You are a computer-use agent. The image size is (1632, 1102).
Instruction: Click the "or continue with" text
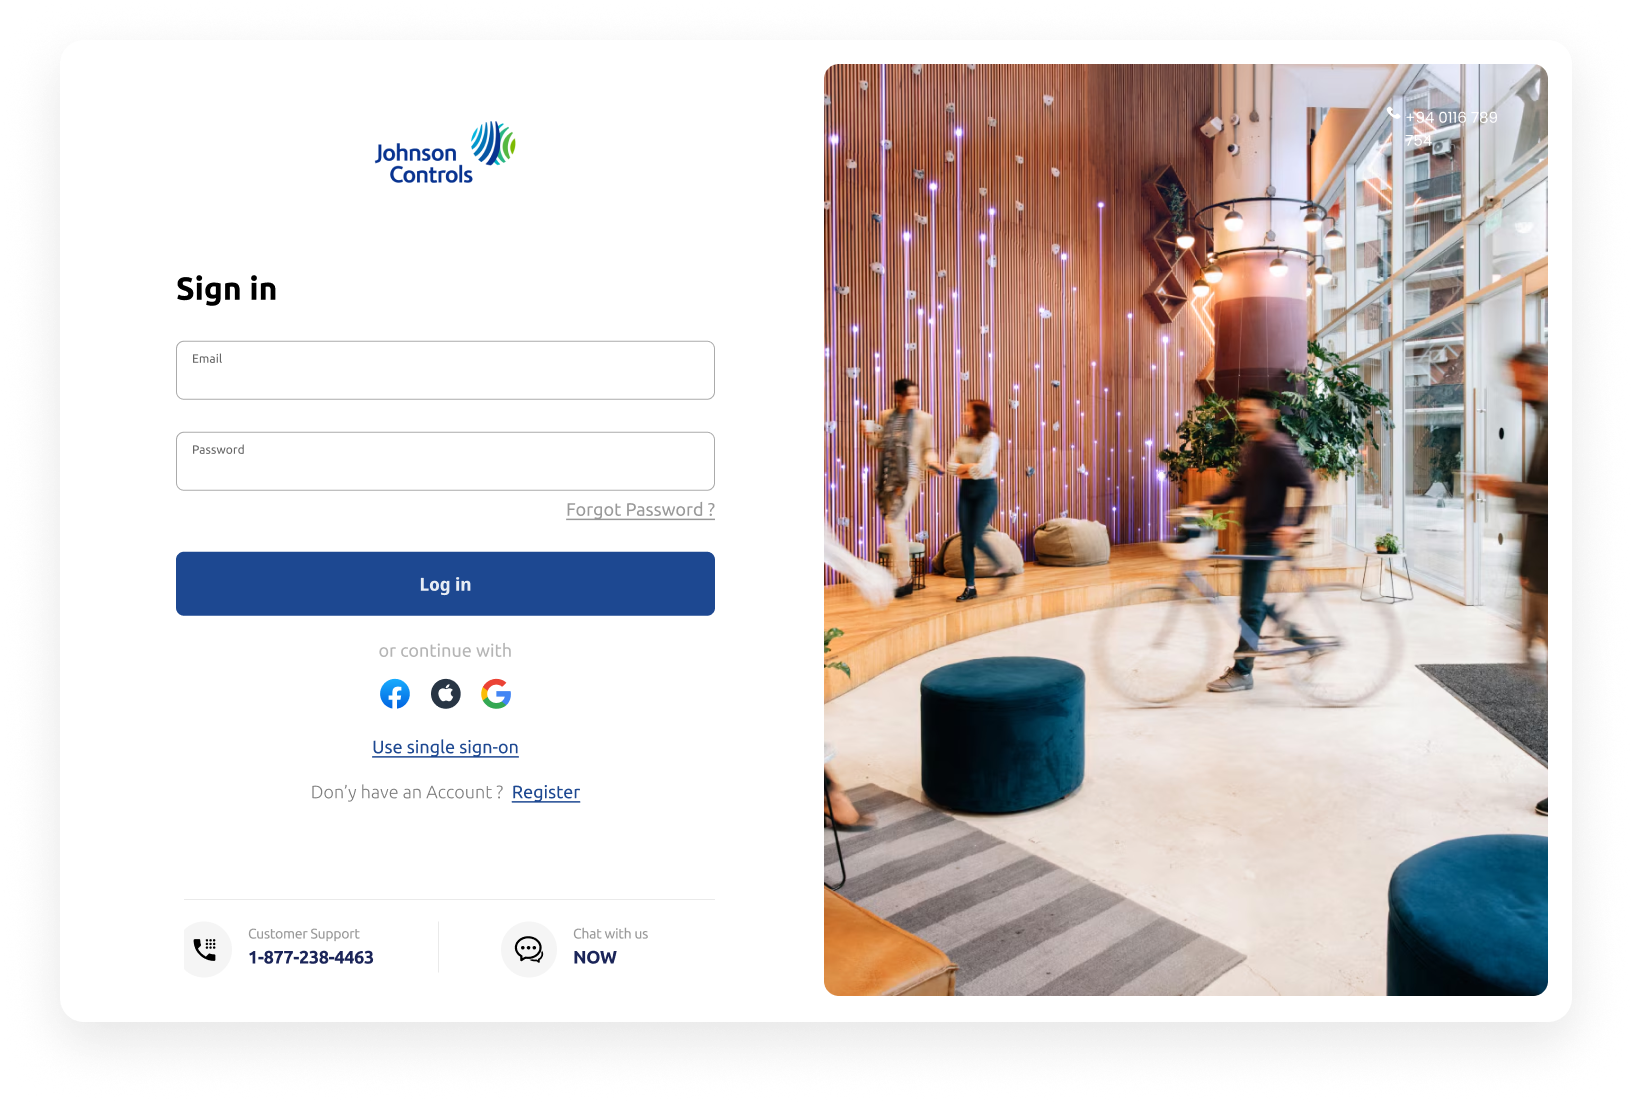click(x=445, y=651)
